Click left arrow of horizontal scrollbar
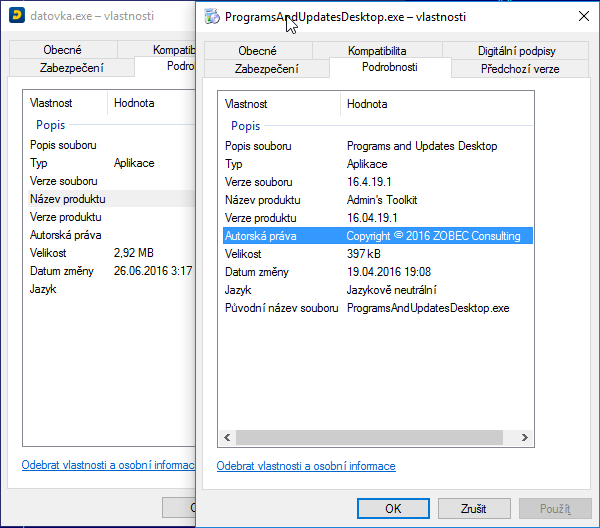This screenshot has width=600, height=528. pyautogui.click(x=227, y=437)
